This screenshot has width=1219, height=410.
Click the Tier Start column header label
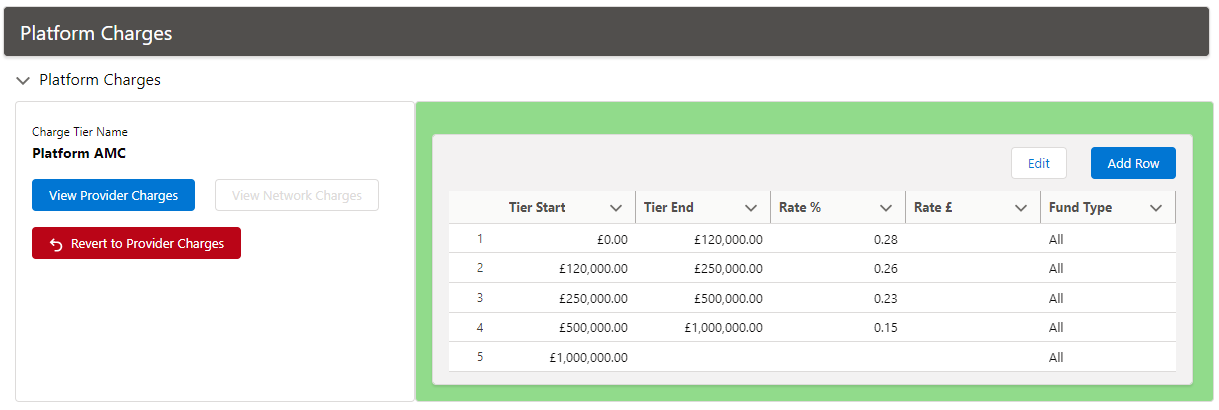[537, 208]
